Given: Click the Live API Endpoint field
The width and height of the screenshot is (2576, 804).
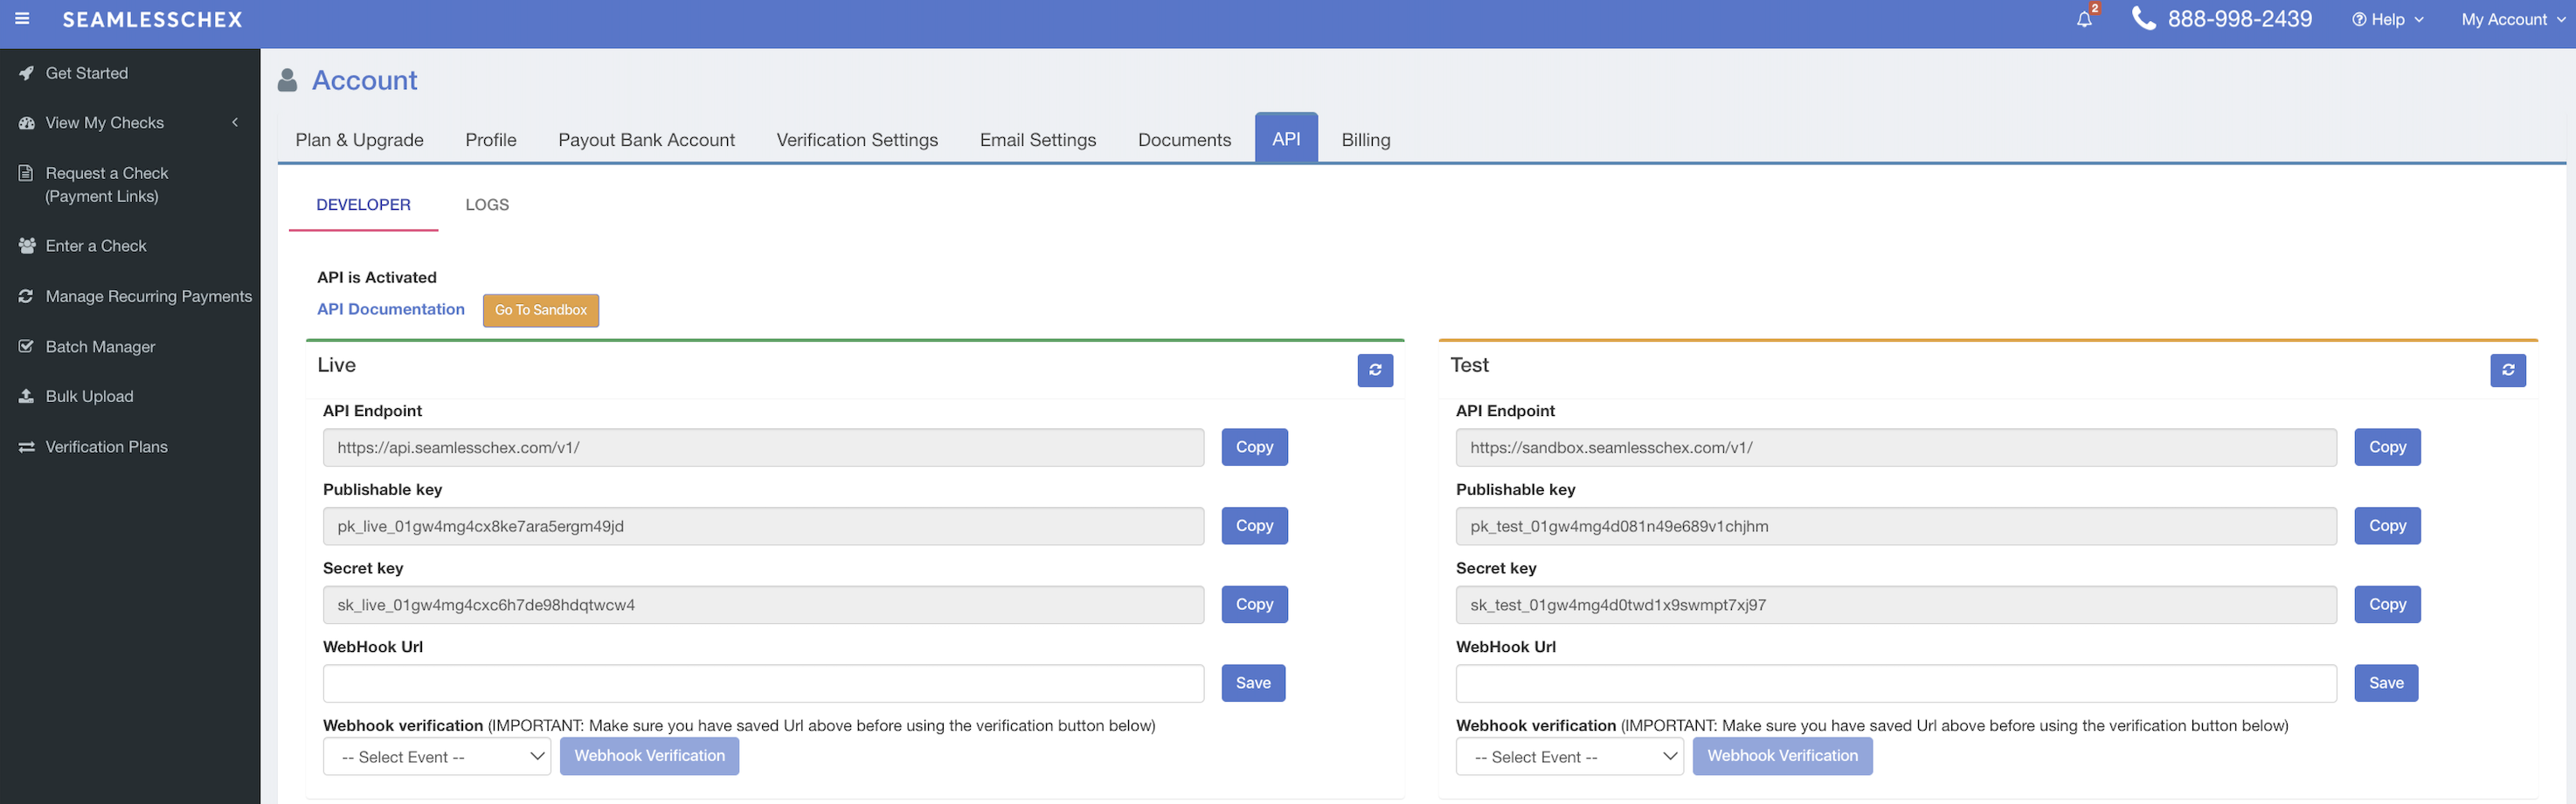Looking at the screenshot, I should [763, 448].
